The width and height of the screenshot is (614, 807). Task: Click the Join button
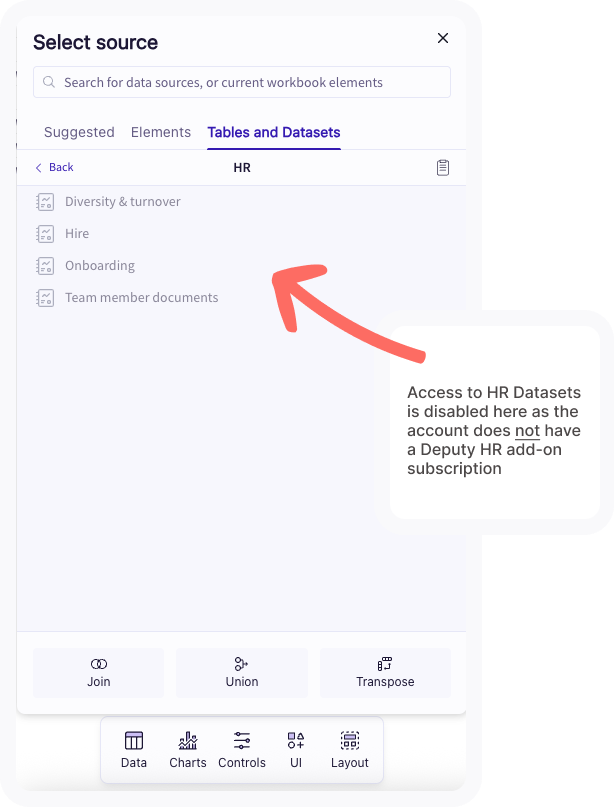98,673
